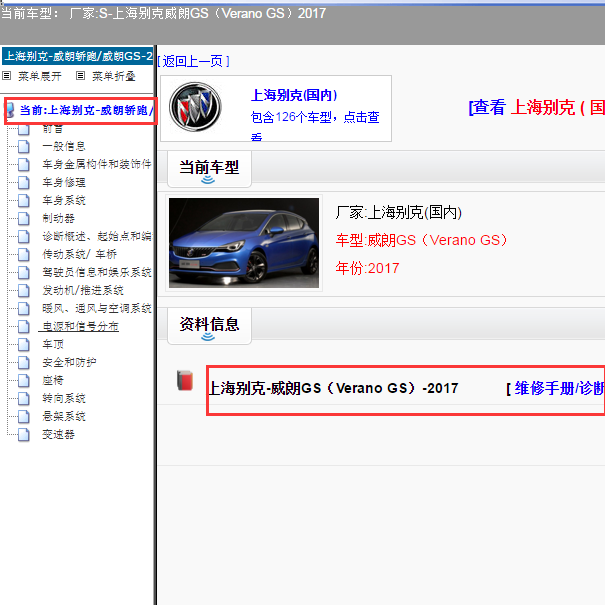Select 发动机/推进系统 tree entry
Viewport: 605px width, 605px height.
pyautogui.click(x=83, y=290)
